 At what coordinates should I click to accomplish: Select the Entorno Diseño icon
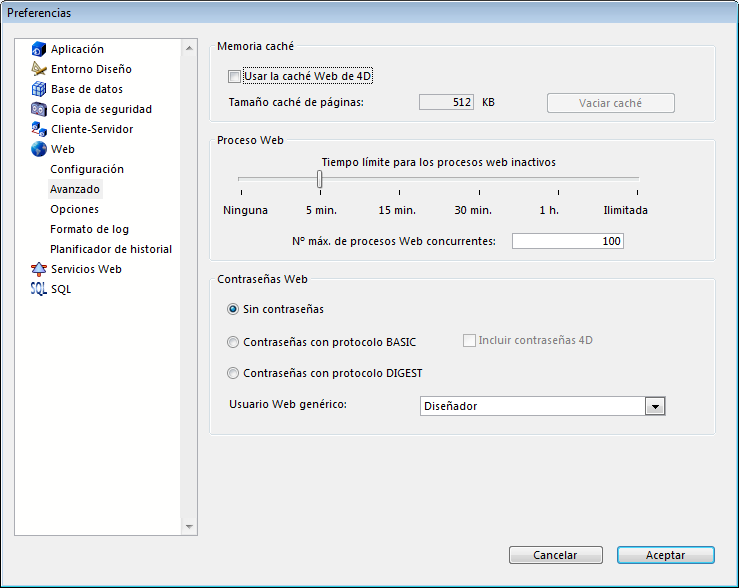tap(39, 69)
